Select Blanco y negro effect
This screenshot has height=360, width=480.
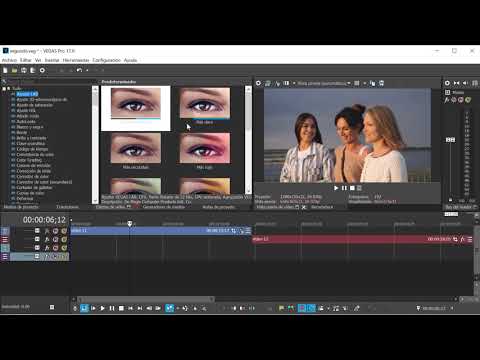(30, 127)
